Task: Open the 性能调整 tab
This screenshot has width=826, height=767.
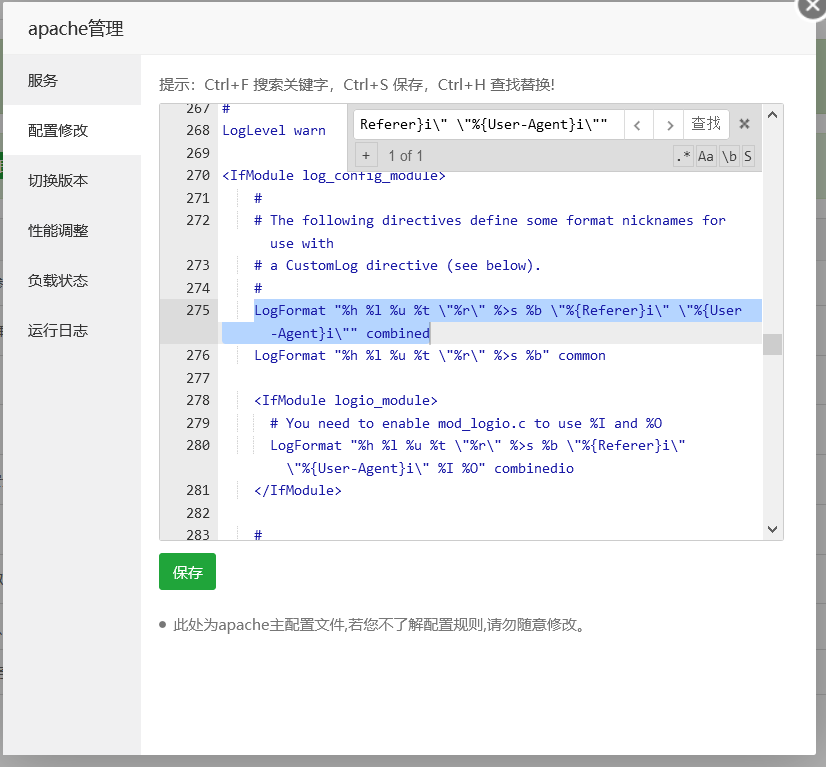Action: click(x=58, y=230)
